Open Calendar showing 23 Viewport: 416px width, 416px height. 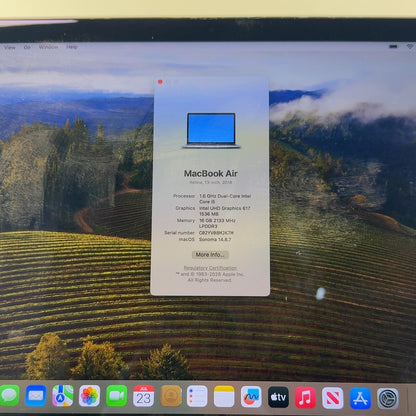click(143, 396)
